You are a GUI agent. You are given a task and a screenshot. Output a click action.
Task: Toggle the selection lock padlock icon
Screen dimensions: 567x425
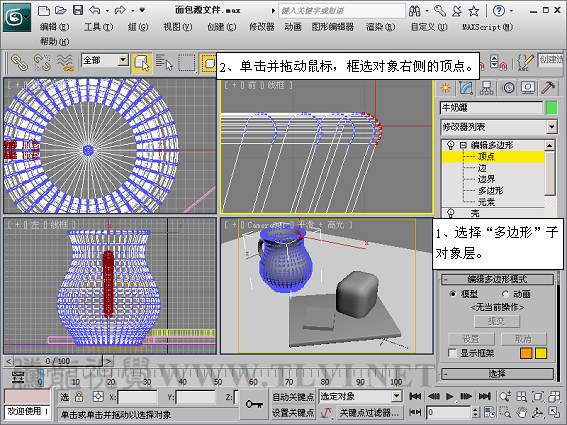coord(78,397)
